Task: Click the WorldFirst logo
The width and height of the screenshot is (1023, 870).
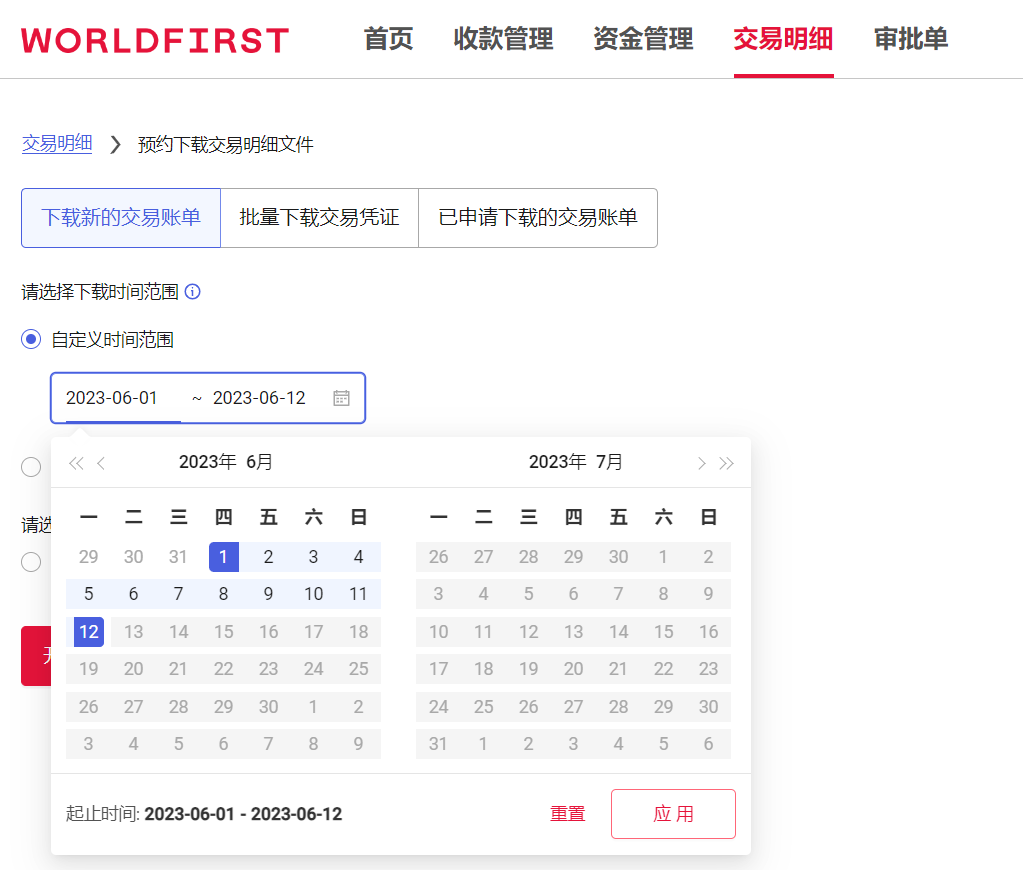Action: (x=155, y=40)
